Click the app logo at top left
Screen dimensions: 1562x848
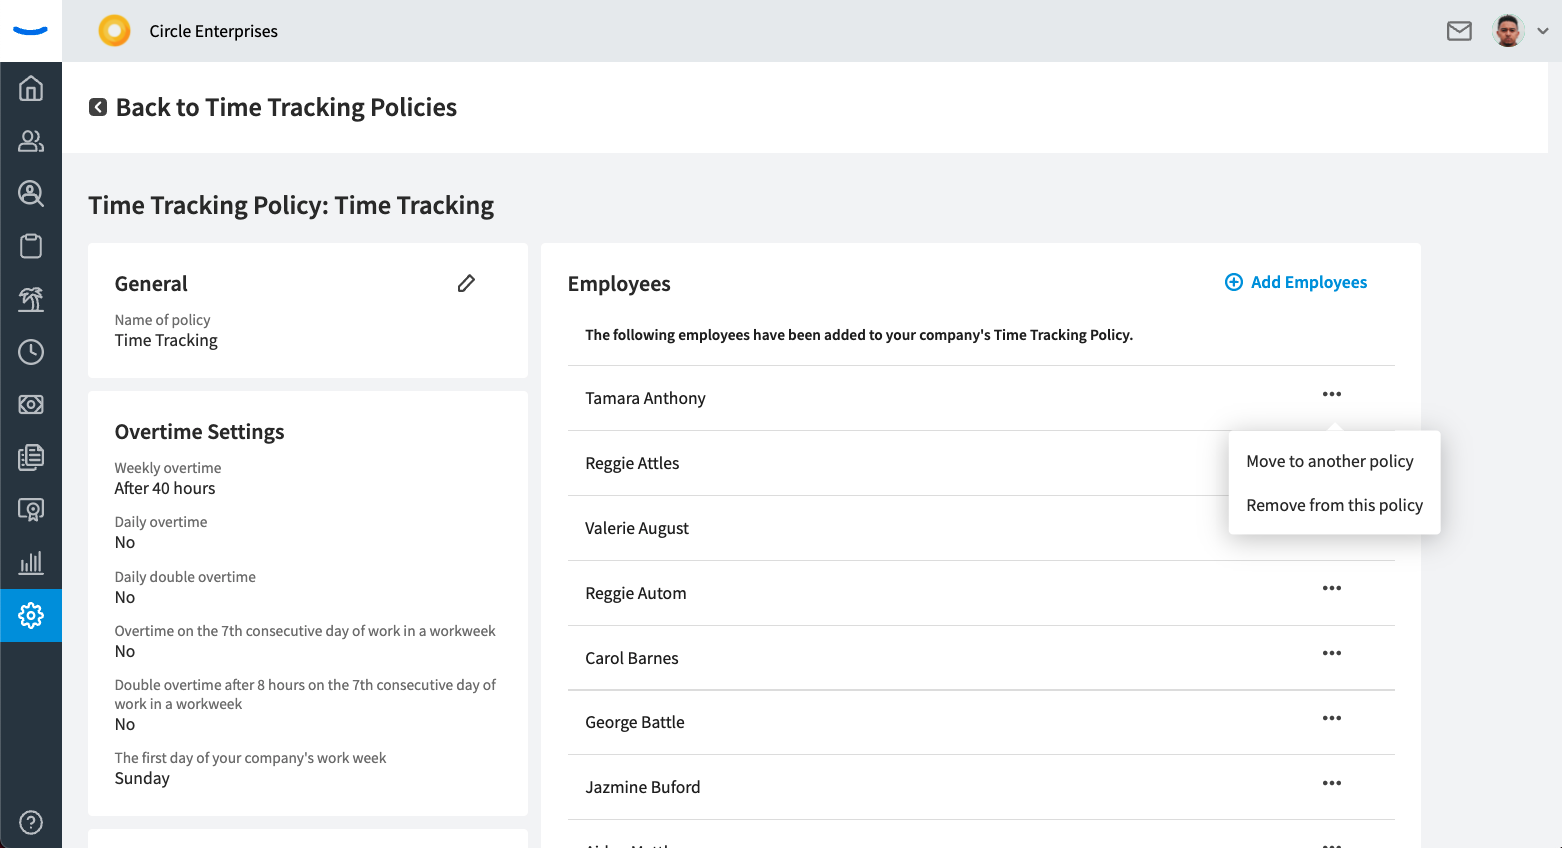tap(31, 31)
